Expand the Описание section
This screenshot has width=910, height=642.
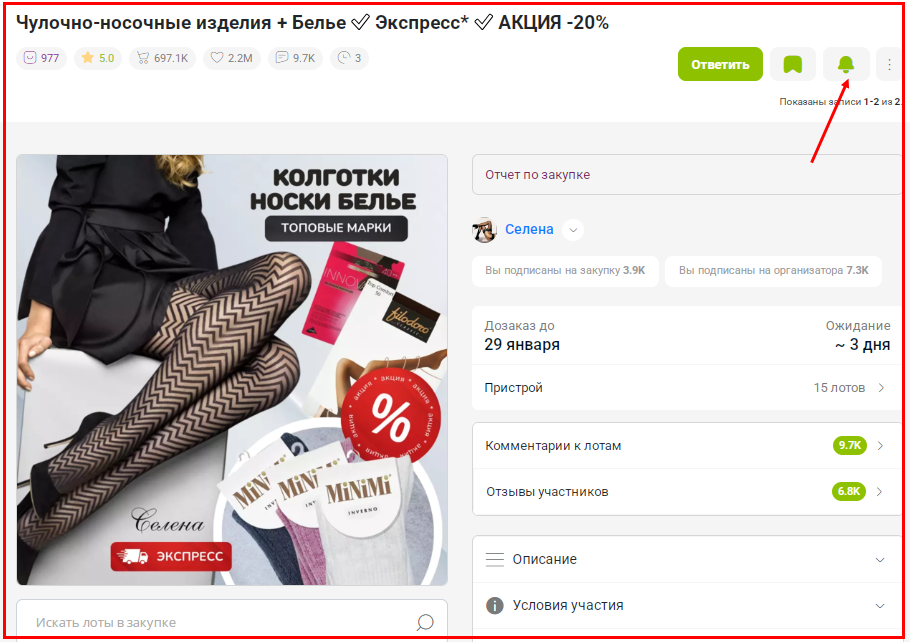pos(686,559)
